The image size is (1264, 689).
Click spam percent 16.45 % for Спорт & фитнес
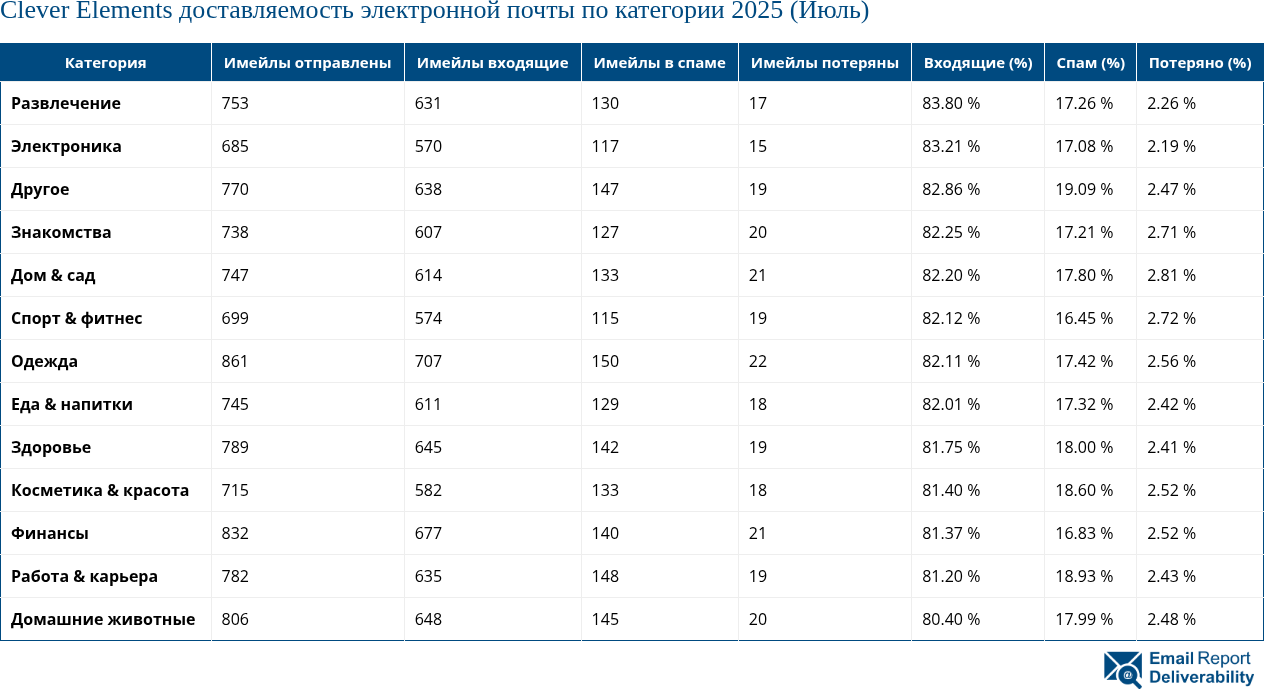1084,318
